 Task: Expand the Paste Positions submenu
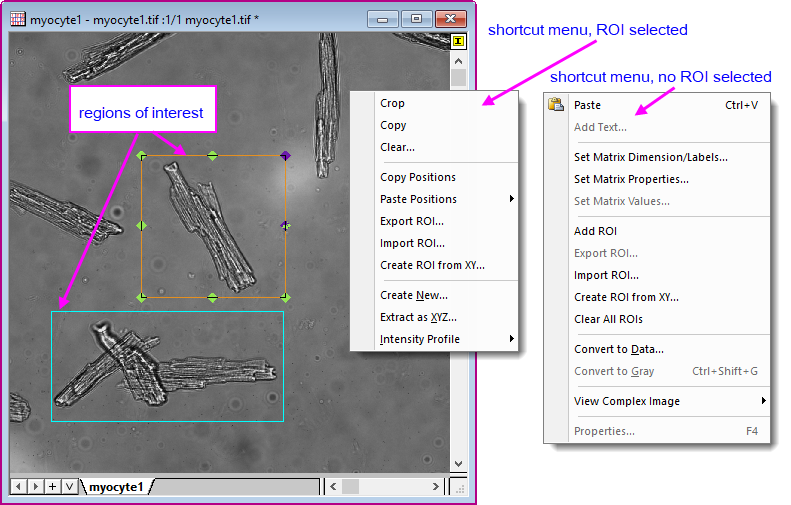[512, 199]
